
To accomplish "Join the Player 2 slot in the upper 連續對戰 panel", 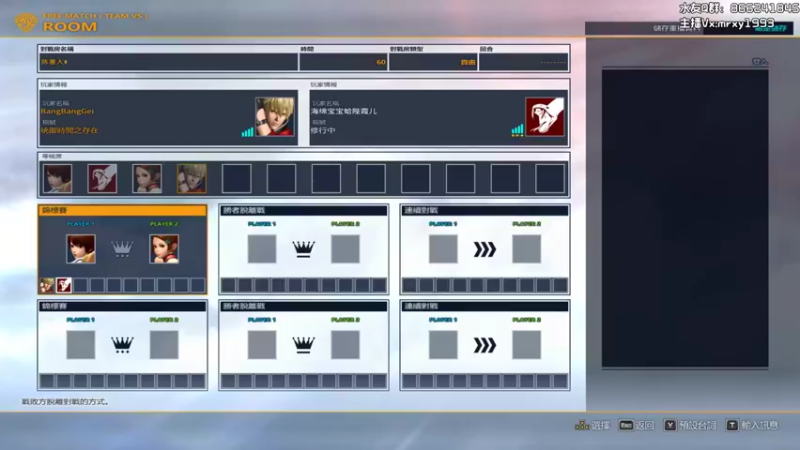I will 527,249.
